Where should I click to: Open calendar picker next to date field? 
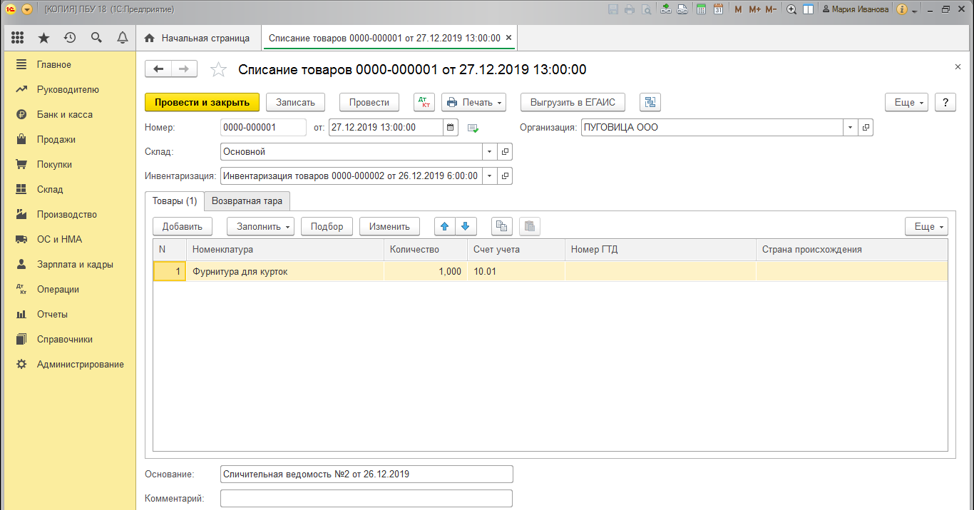point(451,128)
